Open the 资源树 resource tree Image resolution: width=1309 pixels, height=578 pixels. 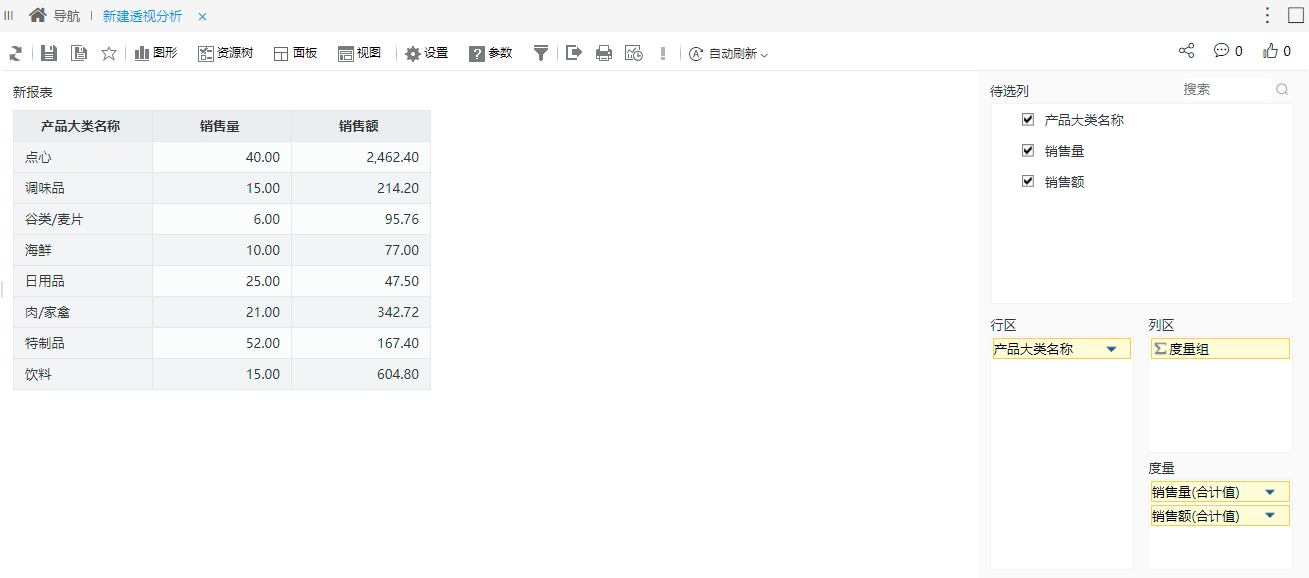click(225, 53)
